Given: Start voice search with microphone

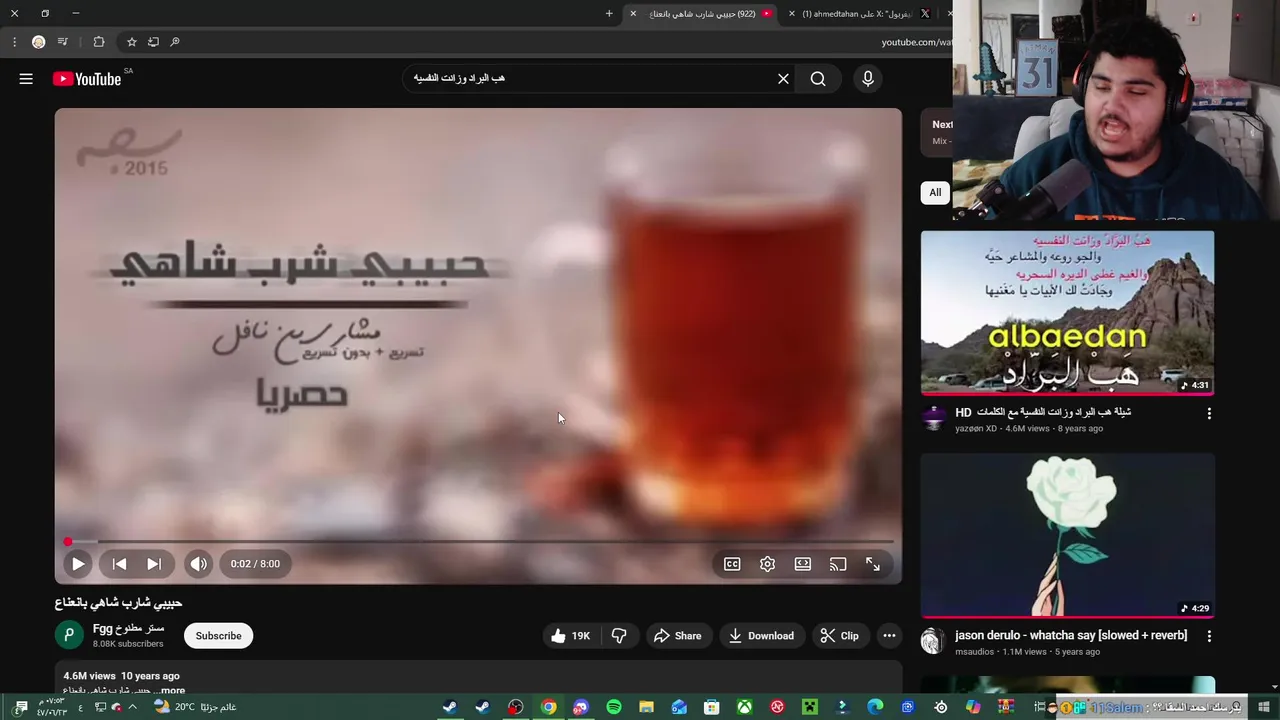Looking at the screenshot, I should click(868, 79).
